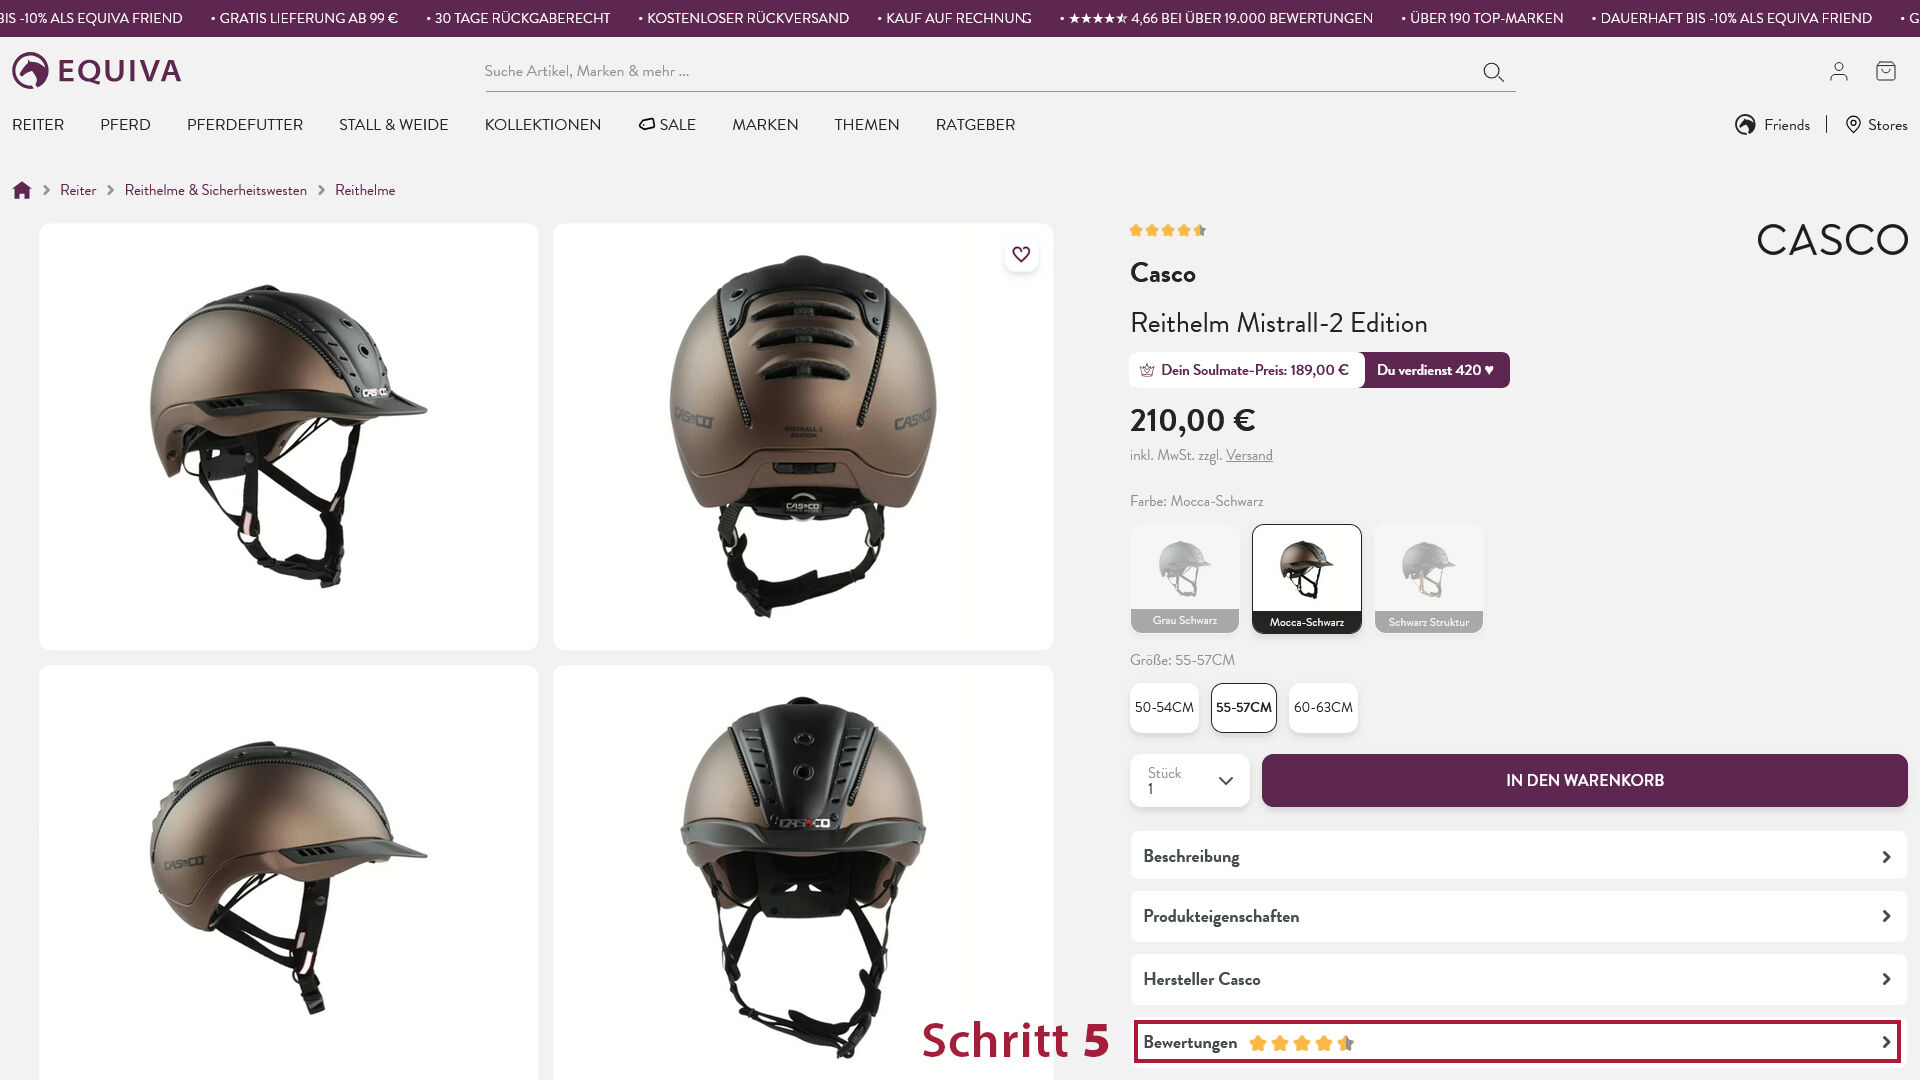This screenshot has width=1920, height=1080.
Task: Open the user account icon
Action: pos(1838,71)
